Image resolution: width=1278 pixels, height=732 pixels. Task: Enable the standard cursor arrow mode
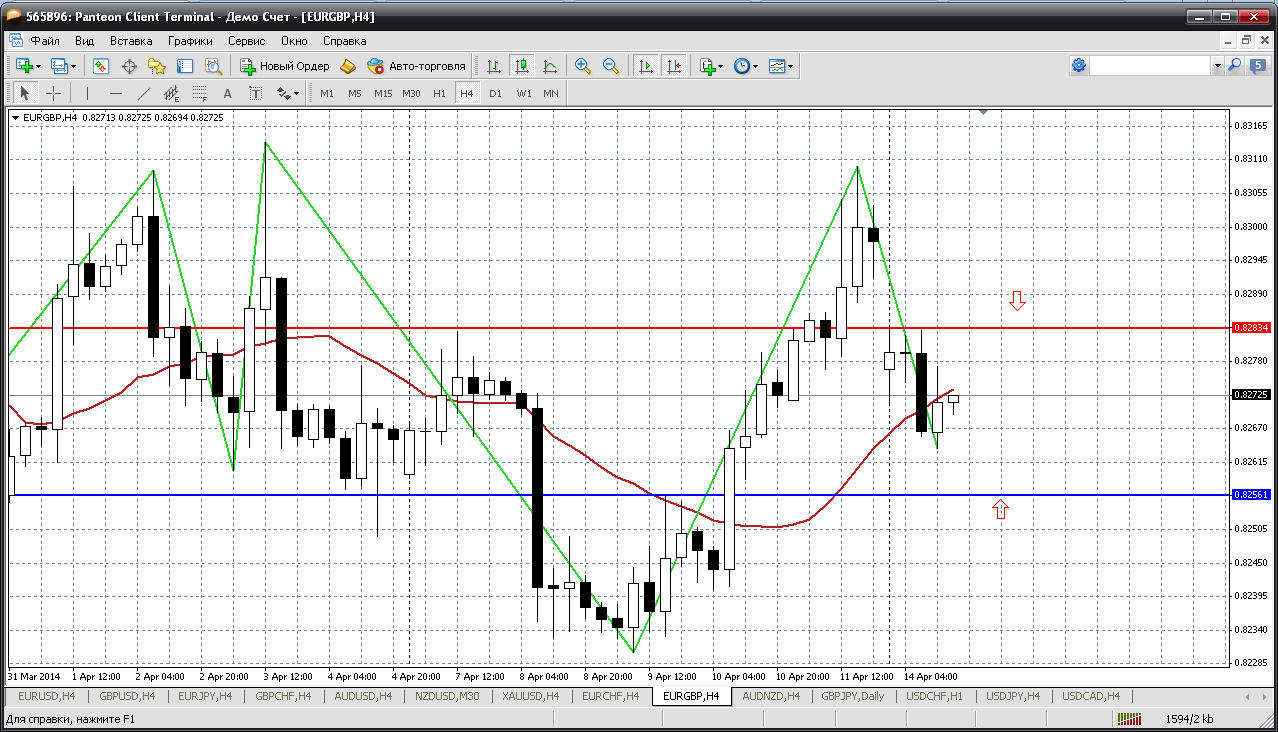point(25,93)
